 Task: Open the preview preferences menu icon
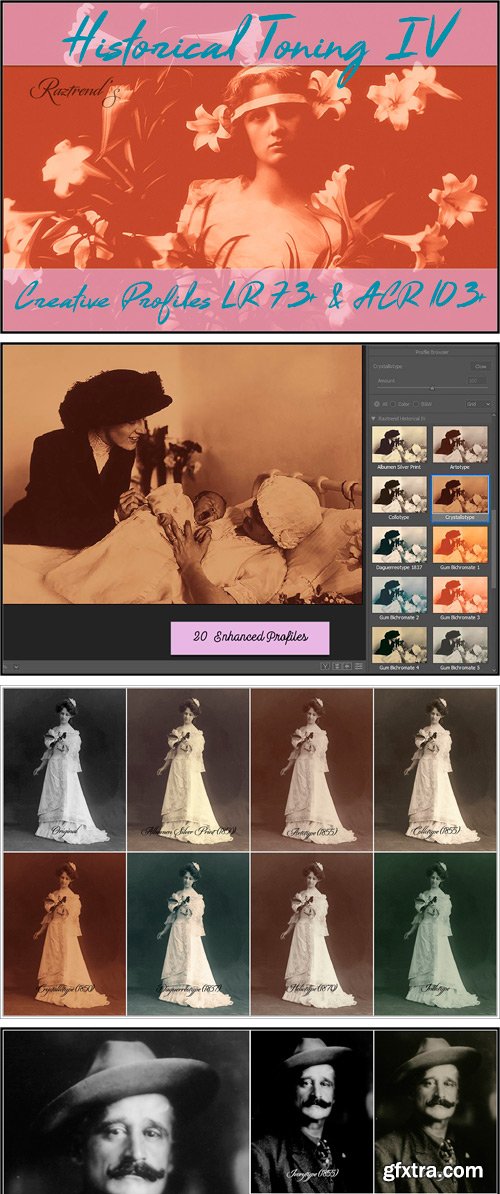tap(358, 666)
